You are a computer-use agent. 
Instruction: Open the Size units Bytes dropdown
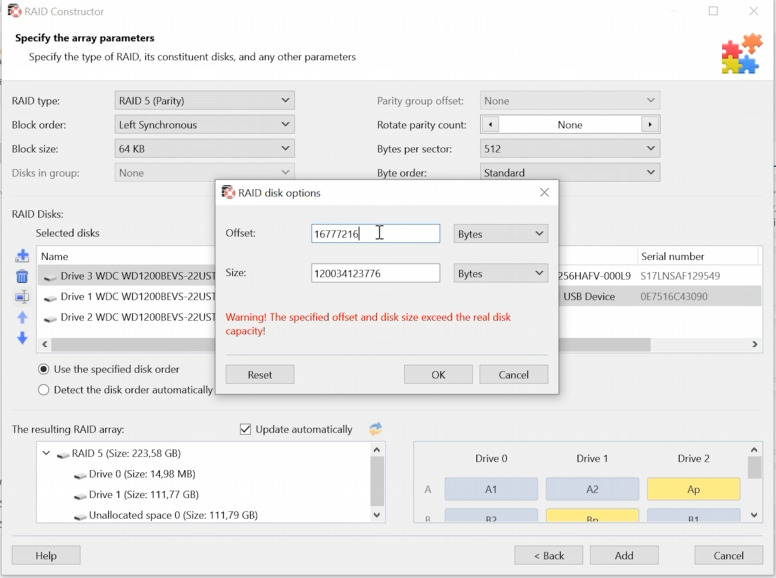pyautogui.click(x=500, y=273)
